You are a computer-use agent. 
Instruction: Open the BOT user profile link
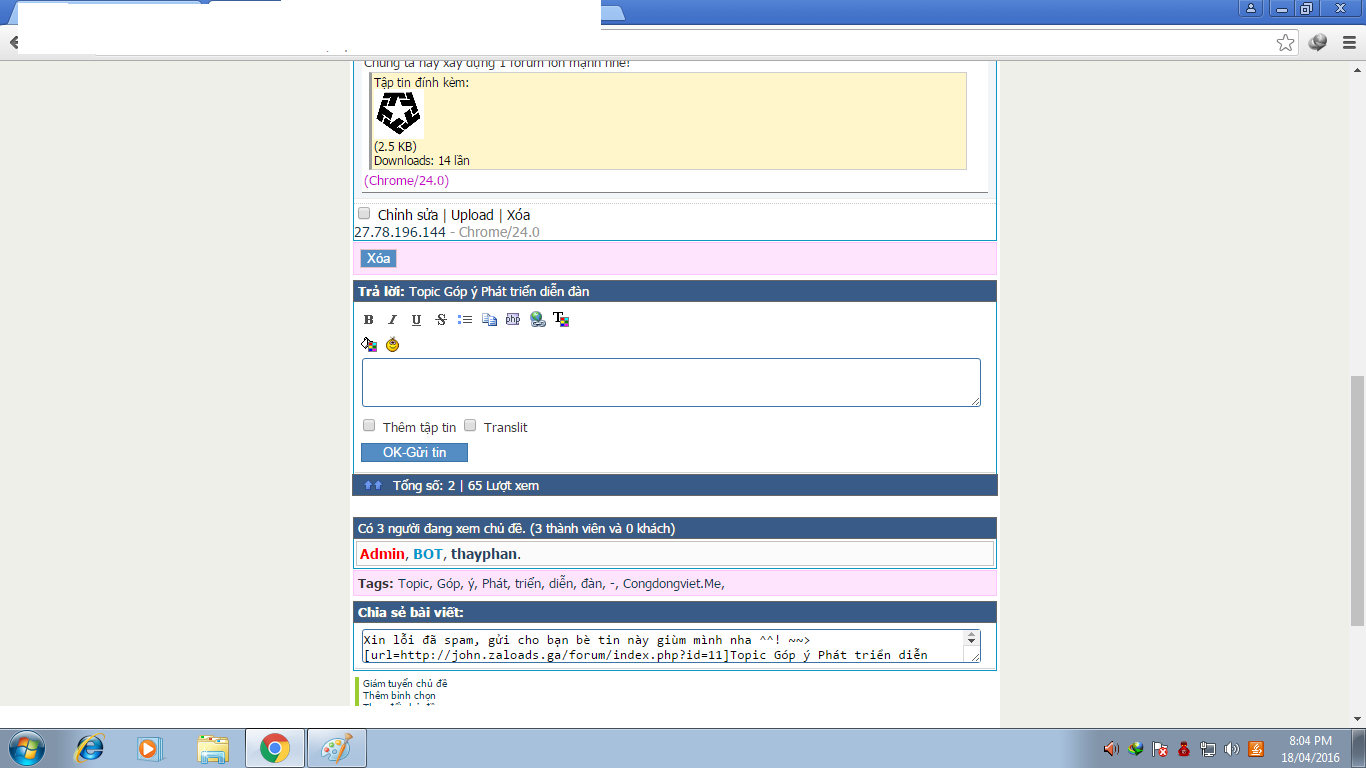pos(428,554)
